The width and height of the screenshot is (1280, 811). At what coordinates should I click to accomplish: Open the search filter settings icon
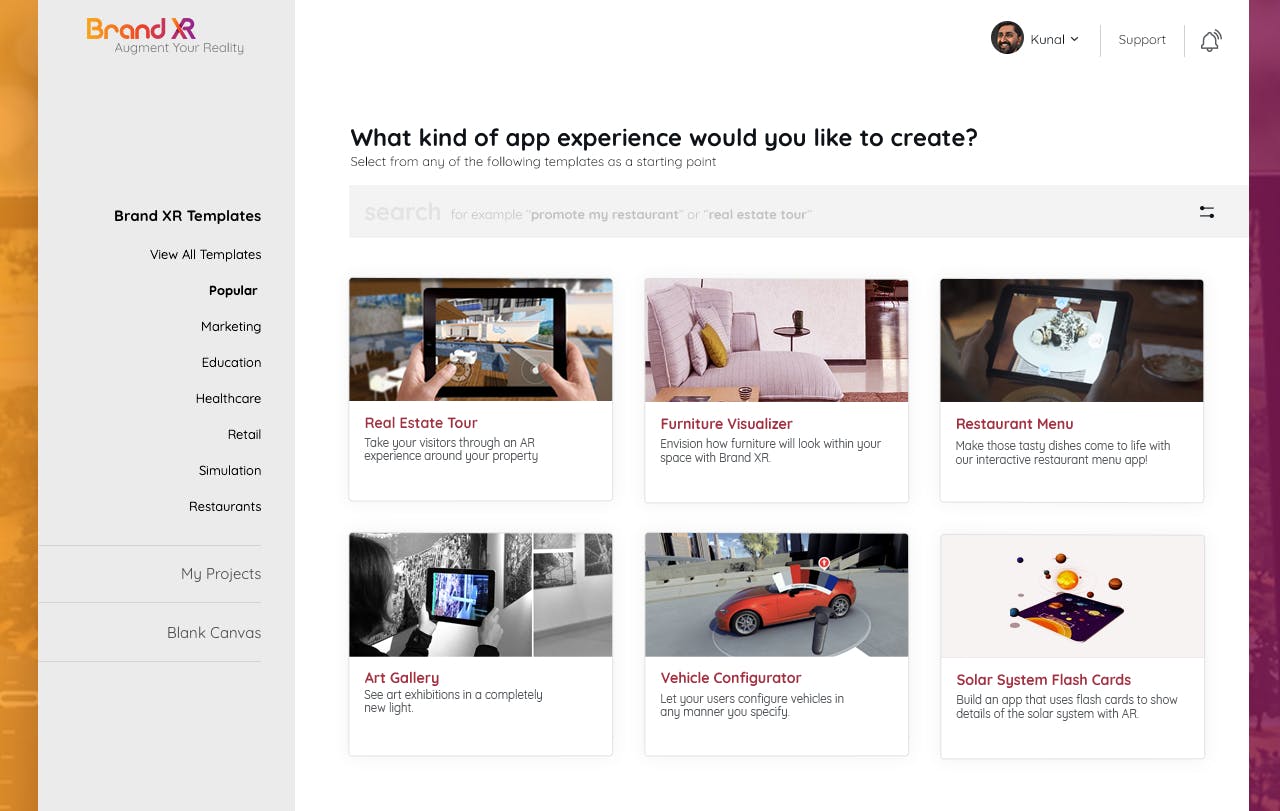pyautogui.click(x=1207, y=212)
